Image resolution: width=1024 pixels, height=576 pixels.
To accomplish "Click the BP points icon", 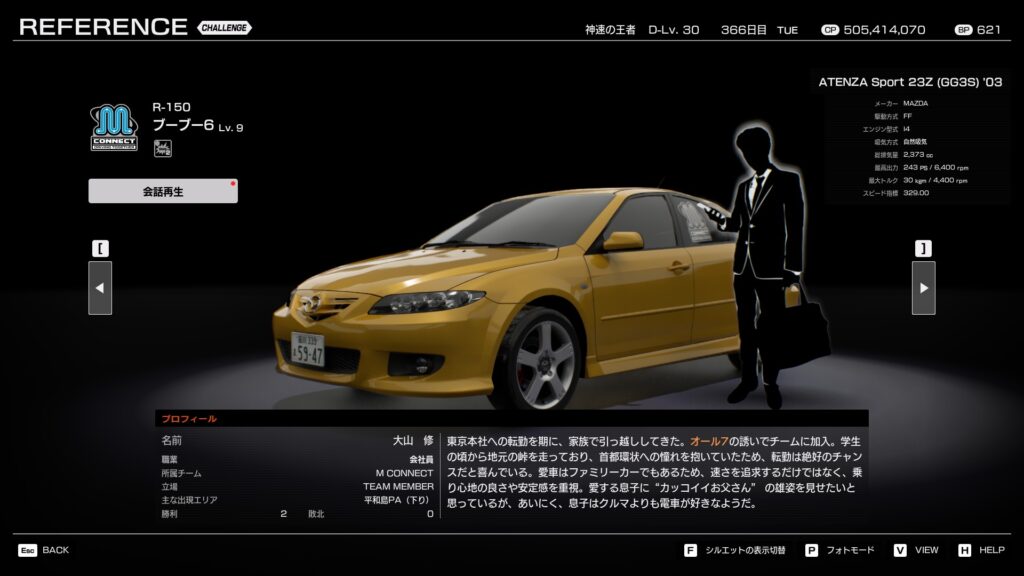I will tap(963, 30).
